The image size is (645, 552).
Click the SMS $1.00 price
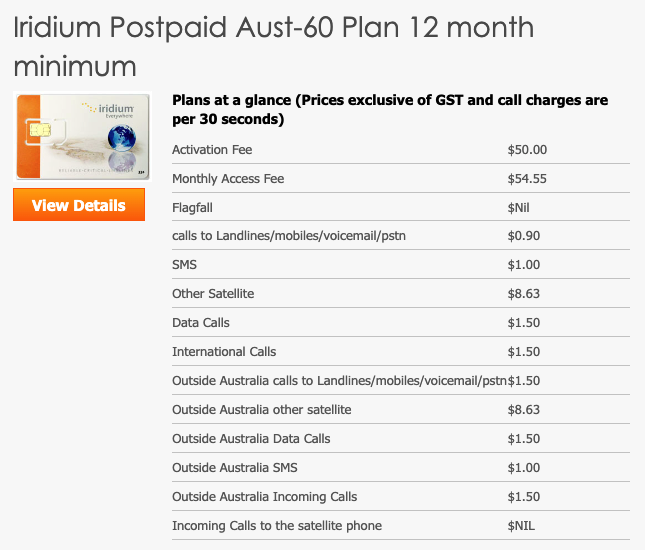[x=524, y=264]
